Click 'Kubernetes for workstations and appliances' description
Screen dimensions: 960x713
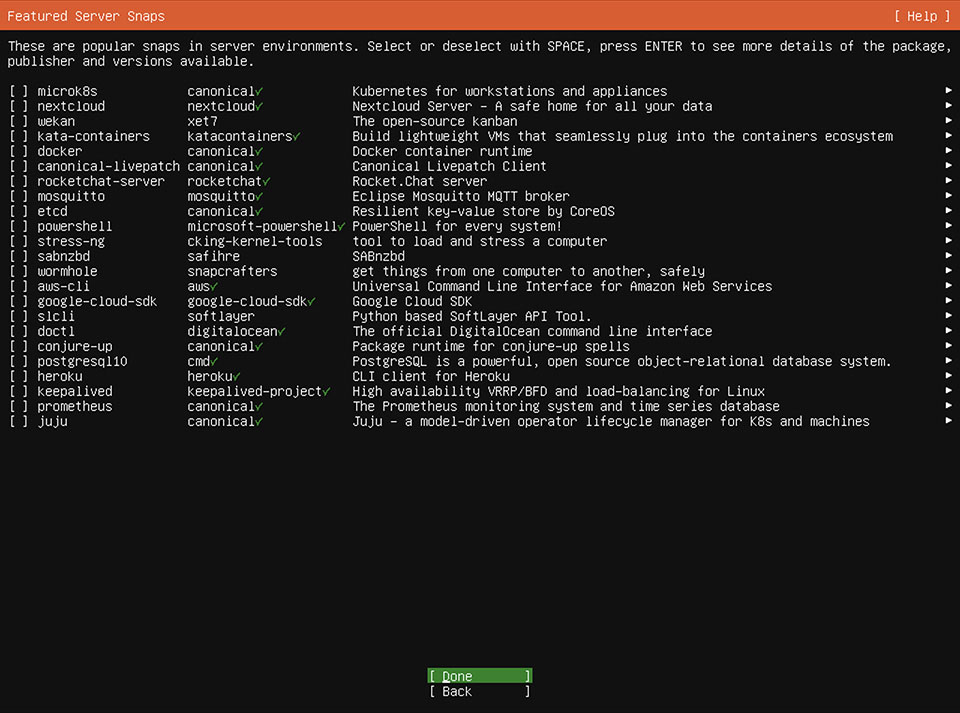tap(509, 91)
